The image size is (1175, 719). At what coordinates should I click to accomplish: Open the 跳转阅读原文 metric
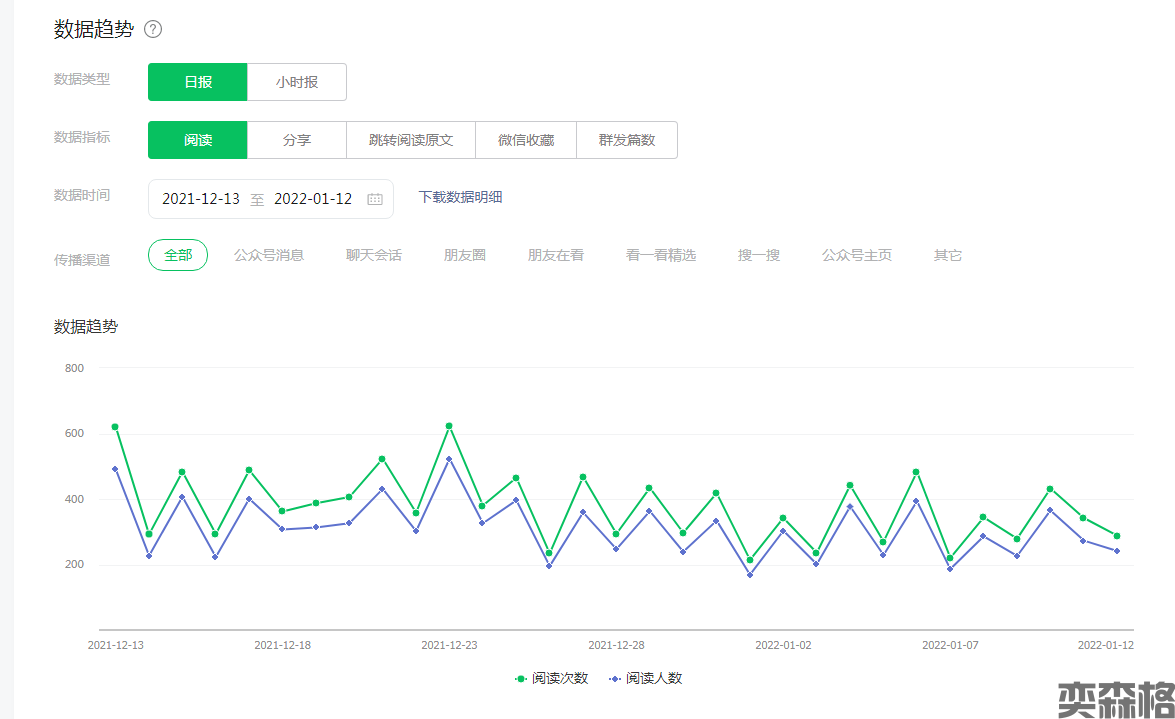click(411, 140)
